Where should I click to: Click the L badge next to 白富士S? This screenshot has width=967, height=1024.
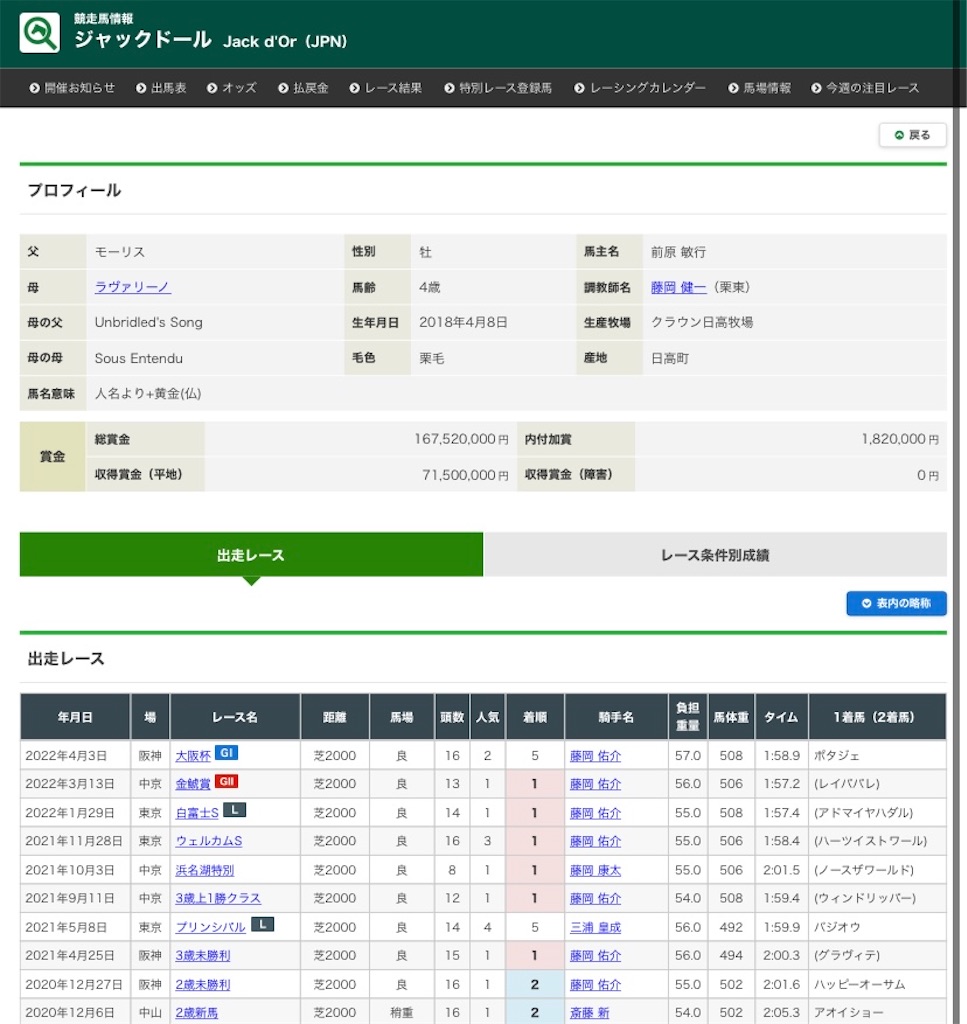click(x=234, y=810)
